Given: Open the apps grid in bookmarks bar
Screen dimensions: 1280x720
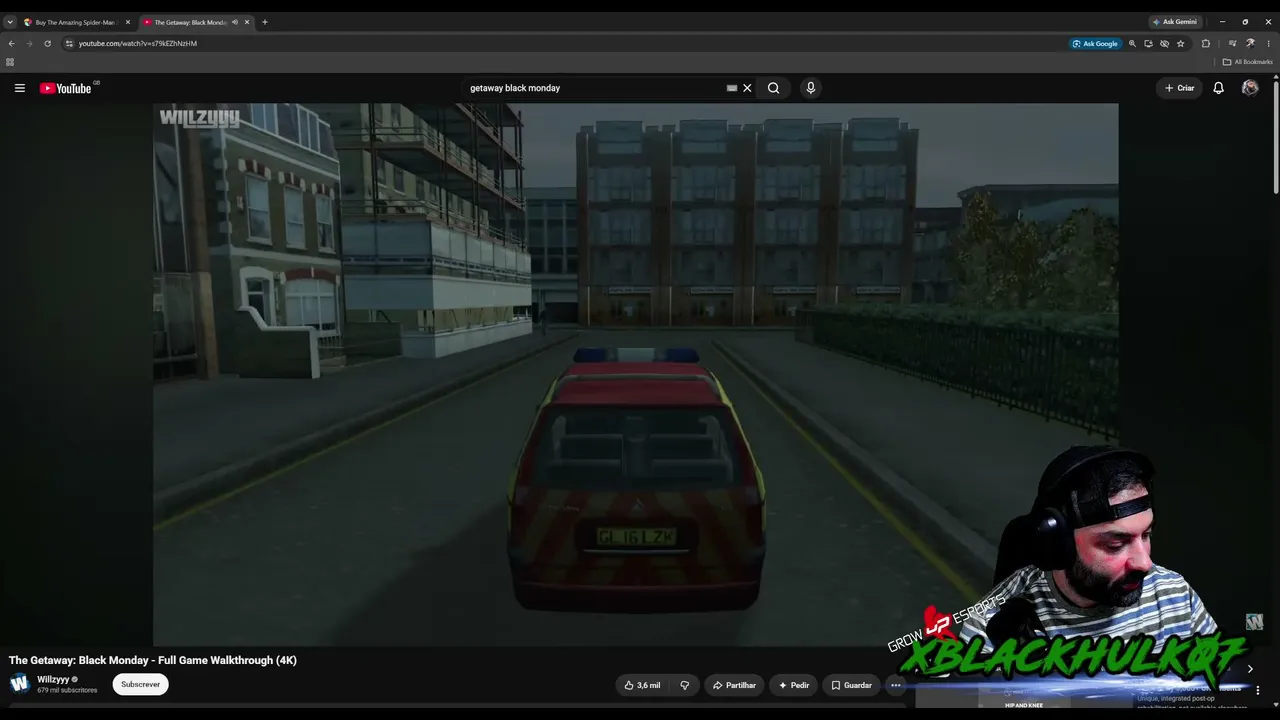Looking at the screenshot, I should tap(10, 62).
